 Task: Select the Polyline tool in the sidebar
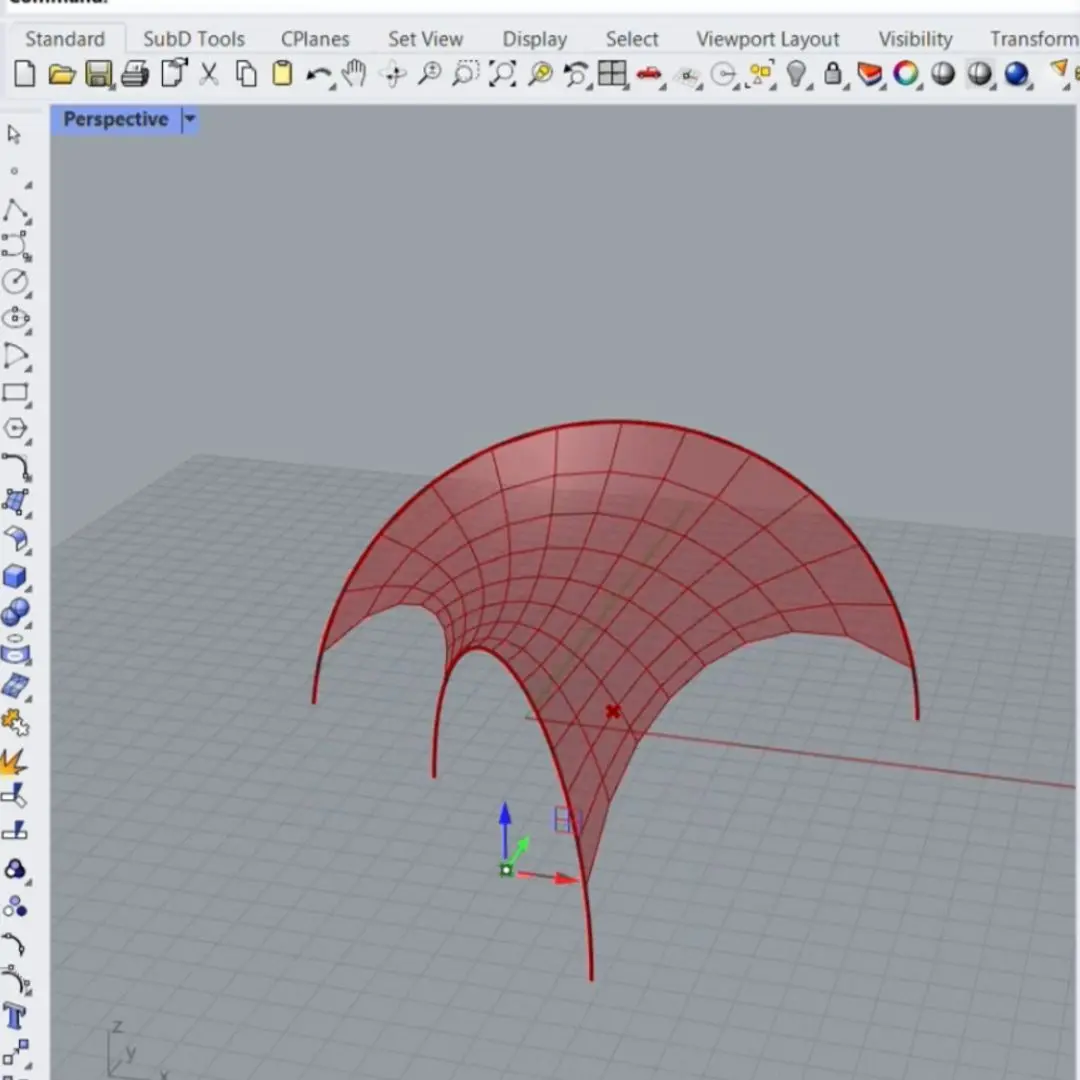tap(15, 210)
